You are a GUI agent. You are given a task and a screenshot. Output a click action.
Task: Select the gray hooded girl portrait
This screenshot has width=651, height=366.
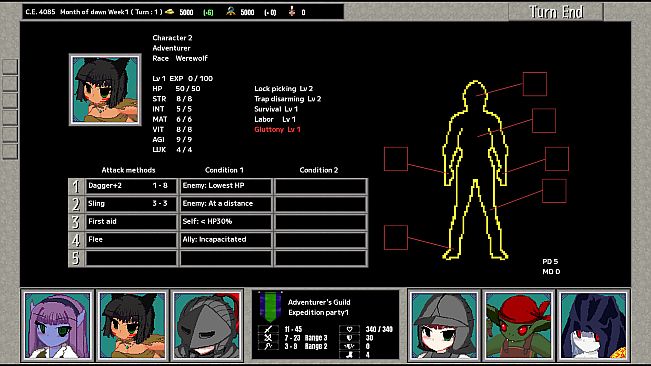point(444,325)
